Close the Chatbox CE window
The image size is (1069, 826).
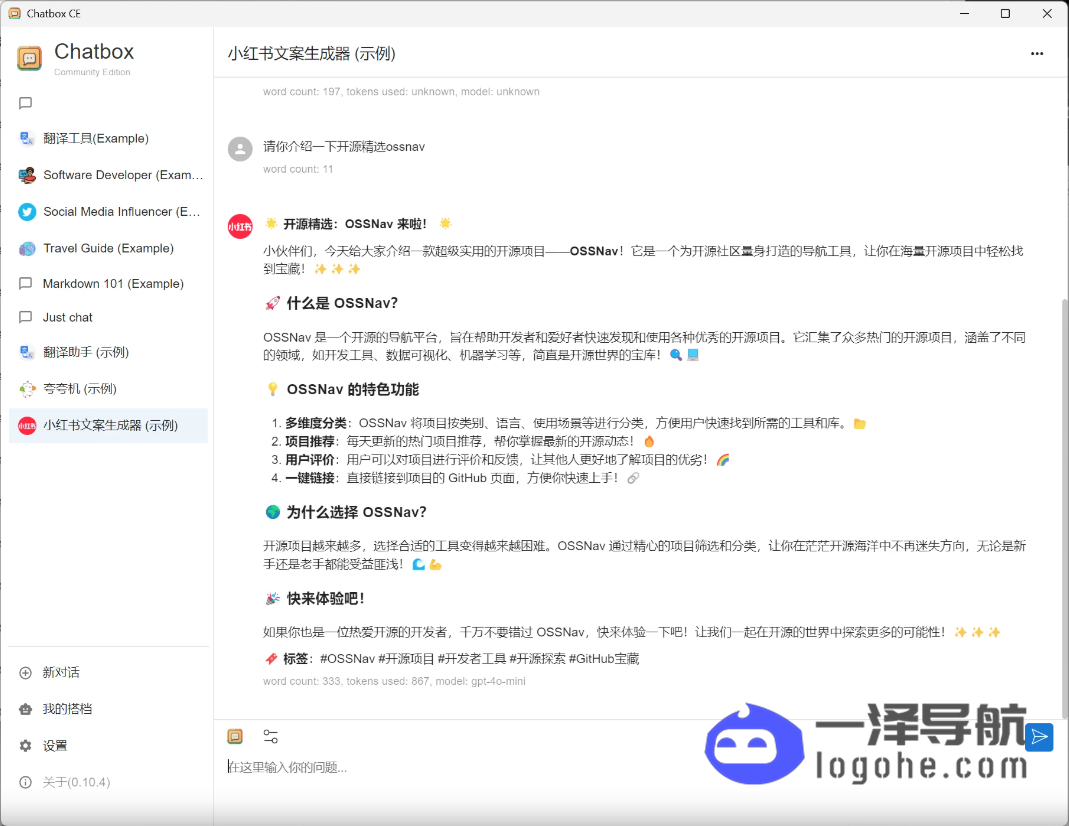[x=1047, y=13]
